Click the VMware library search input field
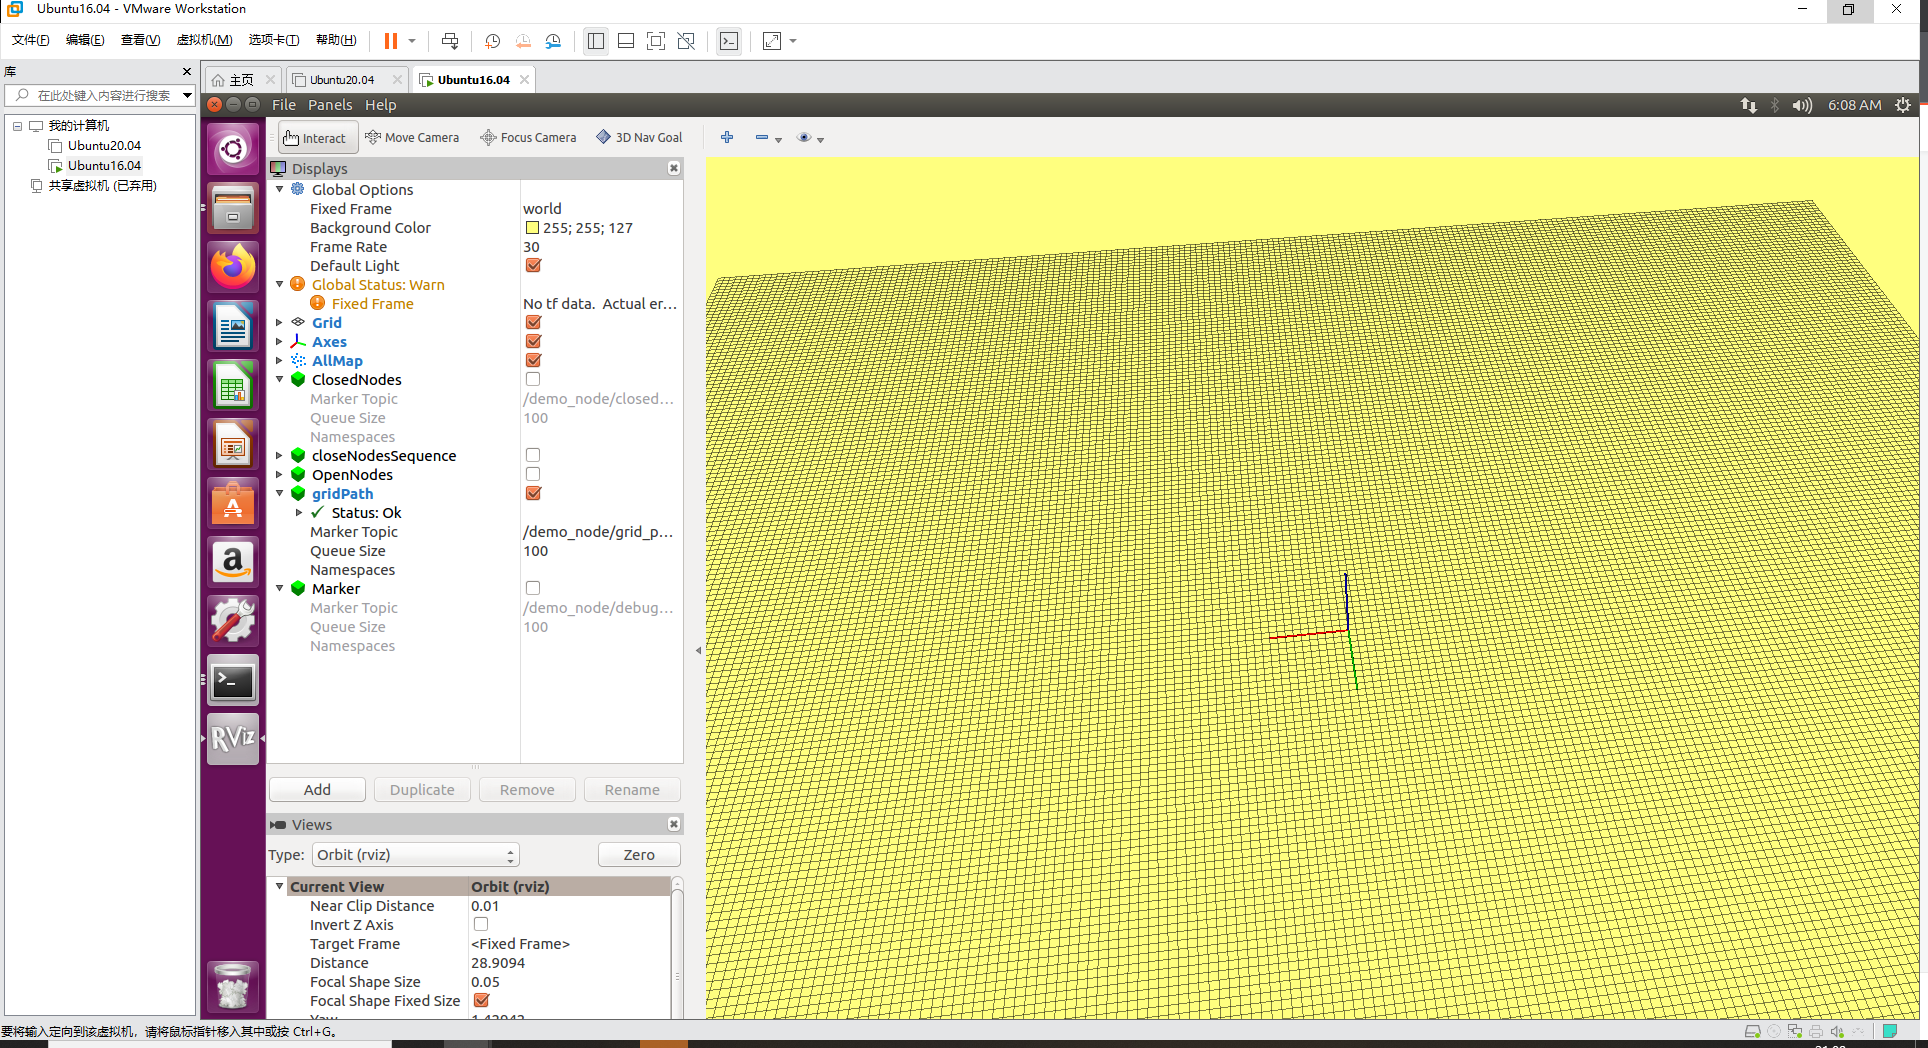The width and height of the screenshot is (1928, 1048). [x=103, y=95]
